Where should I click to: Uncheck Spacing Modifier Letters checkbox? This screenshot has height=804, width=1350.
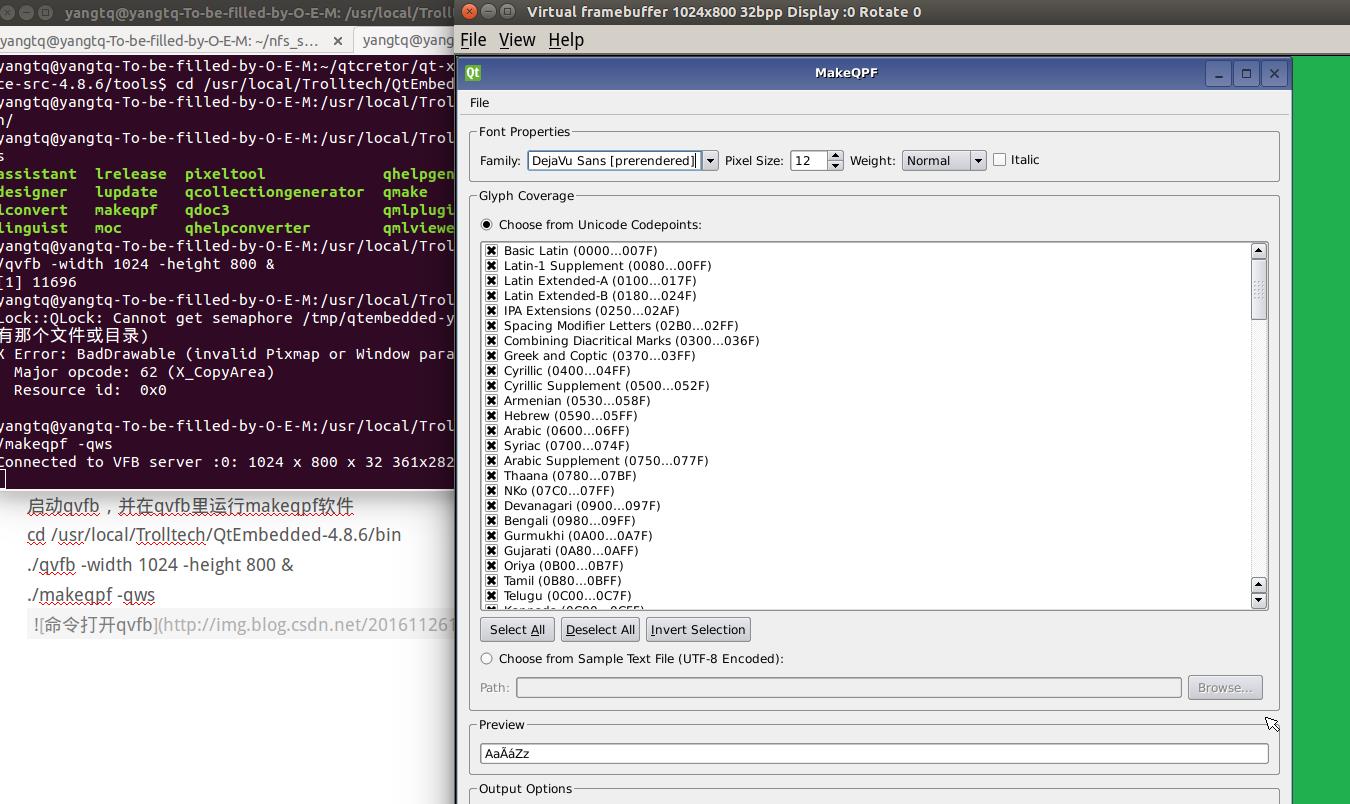tap(491, 326)
